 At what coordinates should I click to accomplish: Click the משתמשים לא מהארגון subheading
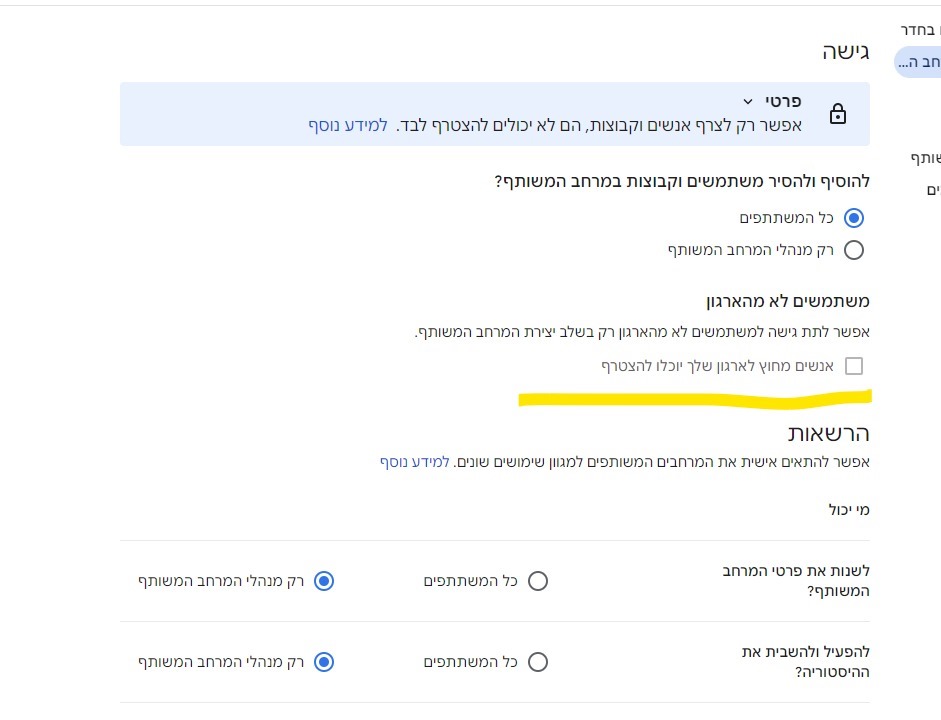coord(787,300)
